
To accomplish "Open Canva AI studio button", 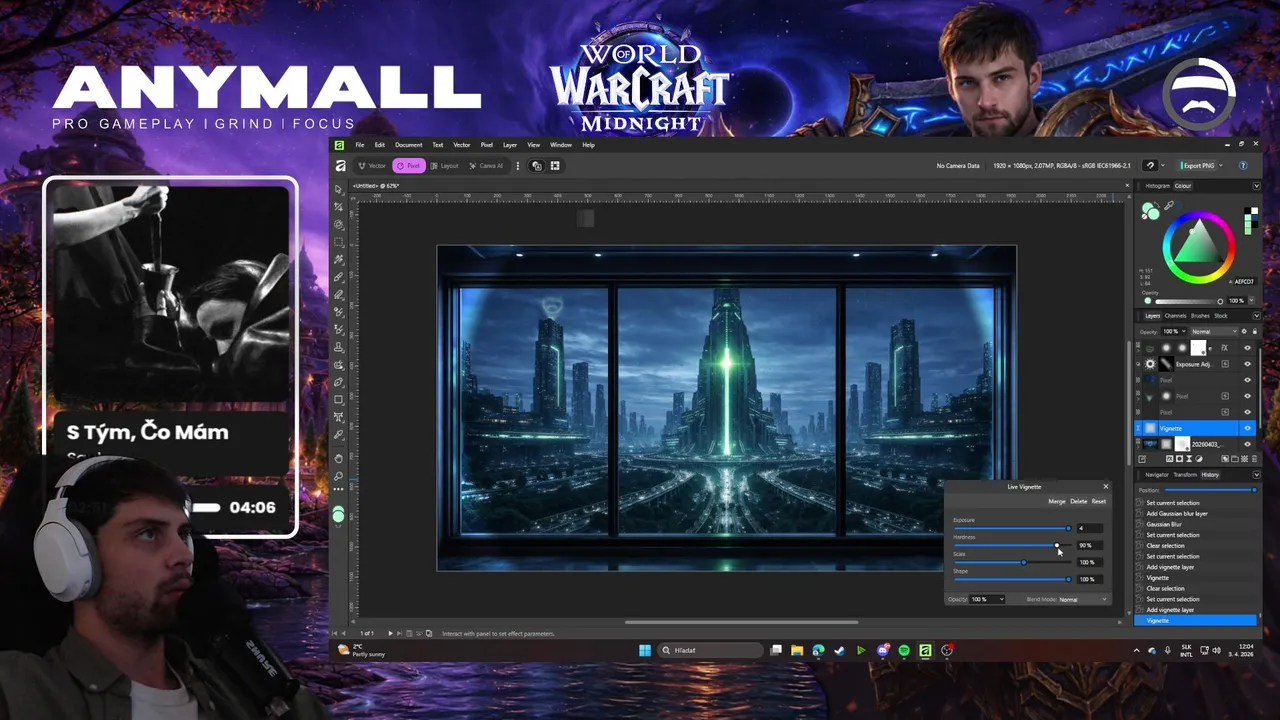I will [x=486, y=165].
